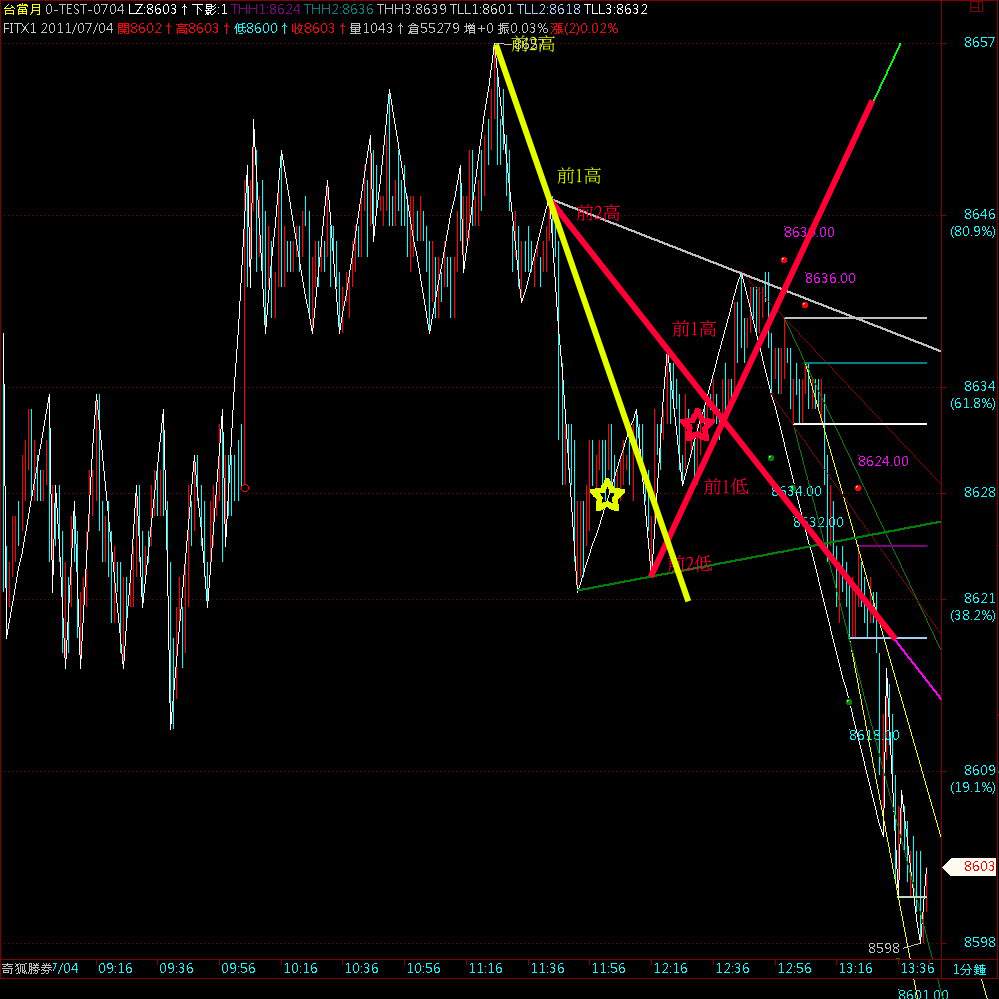Click the red star marker on chart
The image size is (999, 999).
(x=697, y=425)
